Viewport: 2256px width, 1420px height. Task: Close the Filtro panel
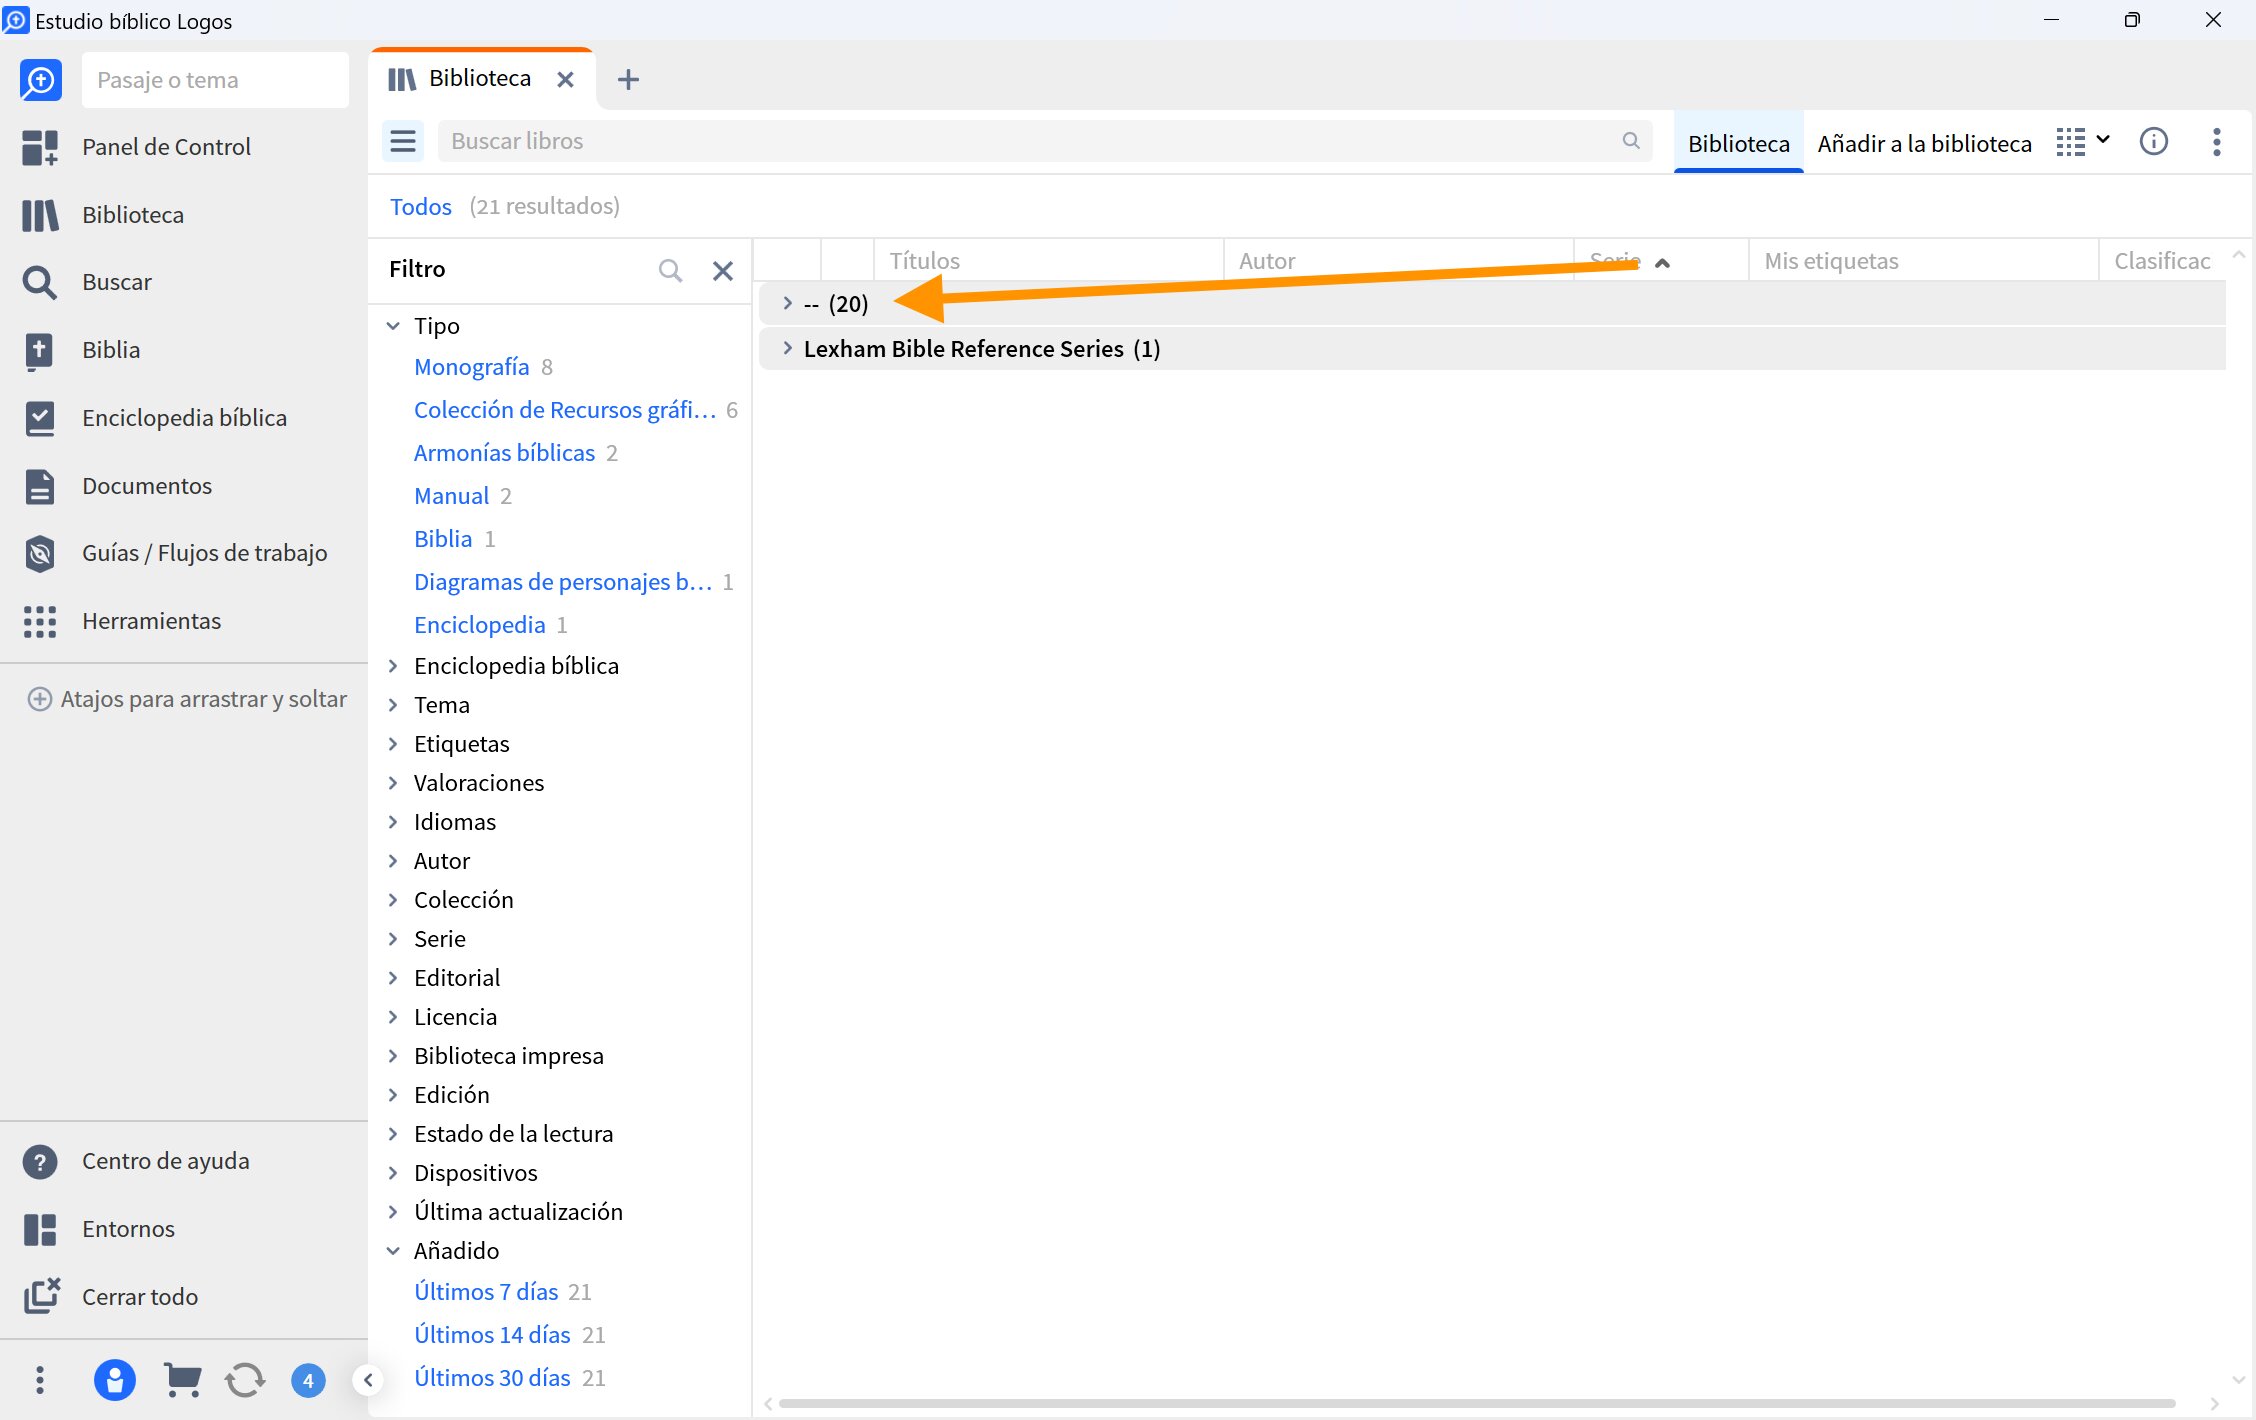[723, 270]
